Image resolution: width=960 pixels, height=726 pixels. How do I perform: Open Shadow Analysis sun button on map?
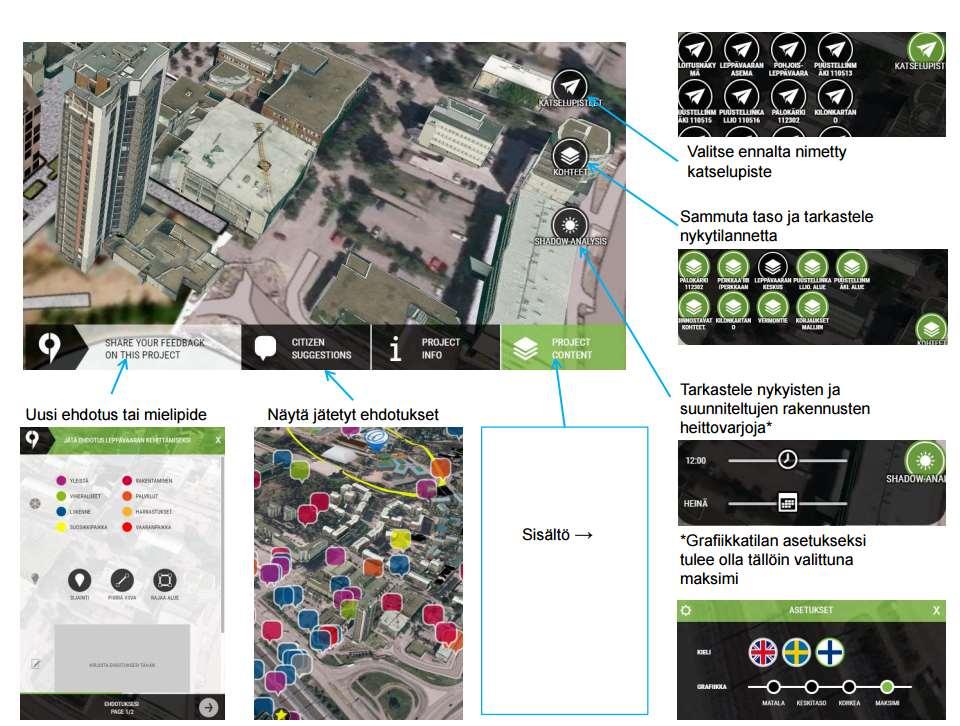coord(569,225)
